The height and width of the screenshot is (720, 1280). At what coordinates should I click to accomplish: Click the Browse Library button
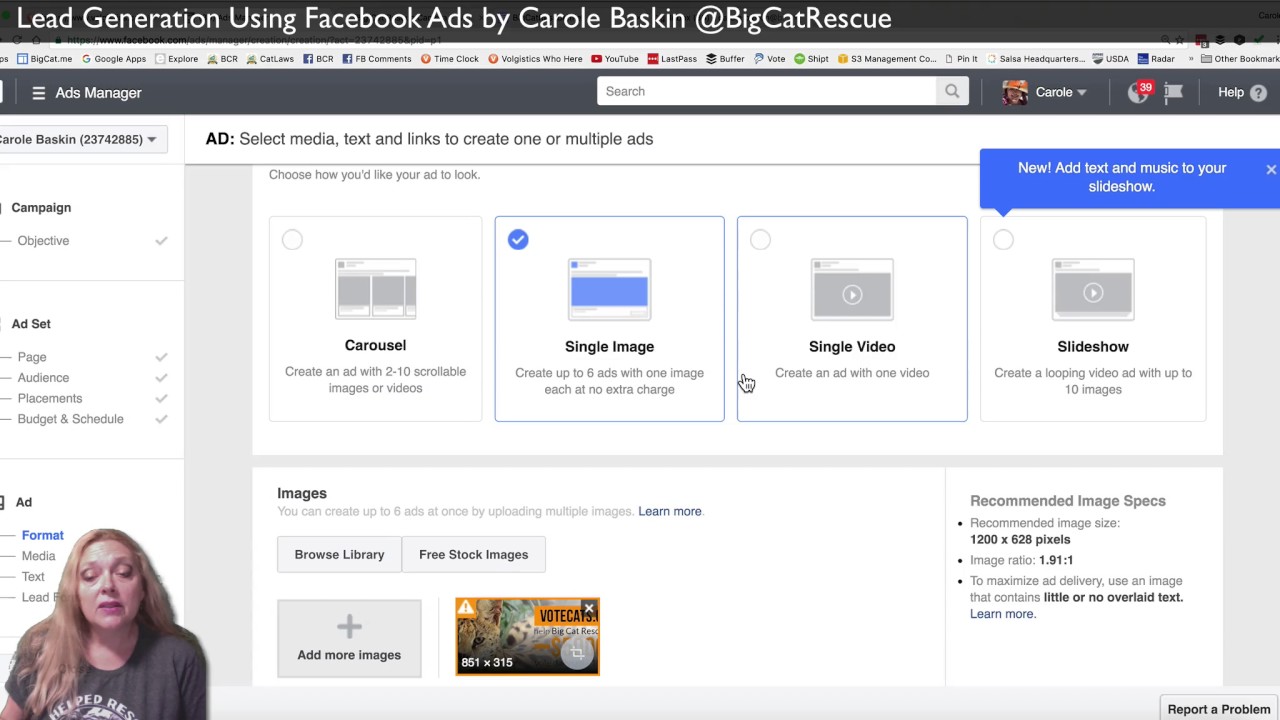pyautogui.click(x=339, y=554)
